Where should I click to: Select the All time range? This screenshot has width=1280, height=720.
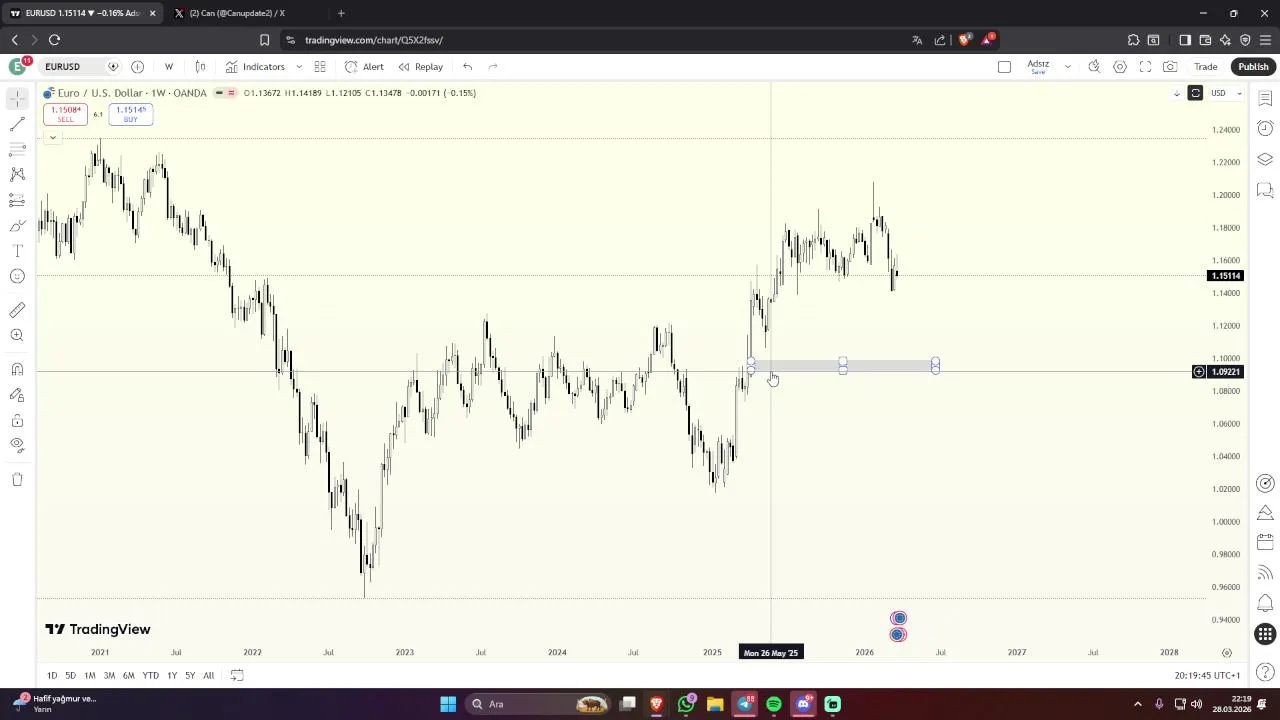point(208,675)
